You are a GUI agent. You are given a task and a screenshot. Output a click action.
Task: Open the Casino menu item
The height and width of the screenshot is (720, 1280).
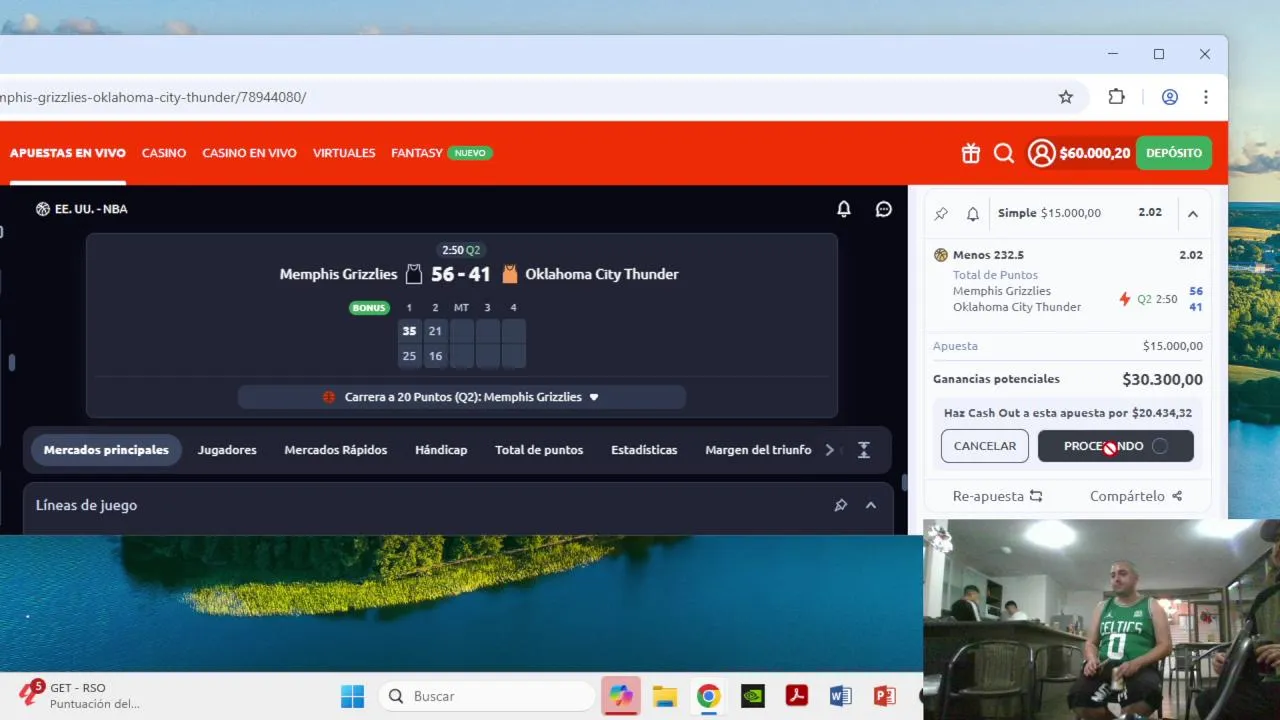point(164,153)
